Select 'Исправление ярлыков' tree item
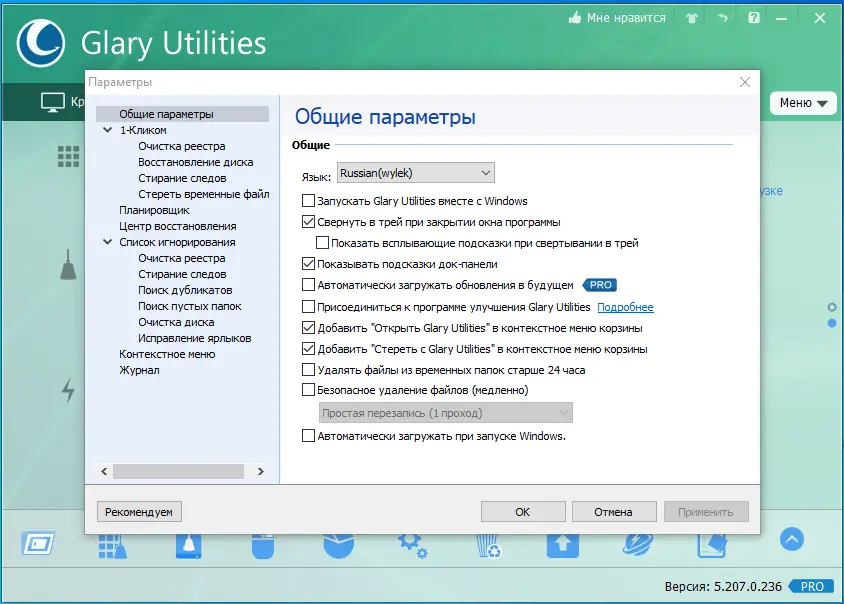This screenshot has width=844, height=604. point(194,338)
